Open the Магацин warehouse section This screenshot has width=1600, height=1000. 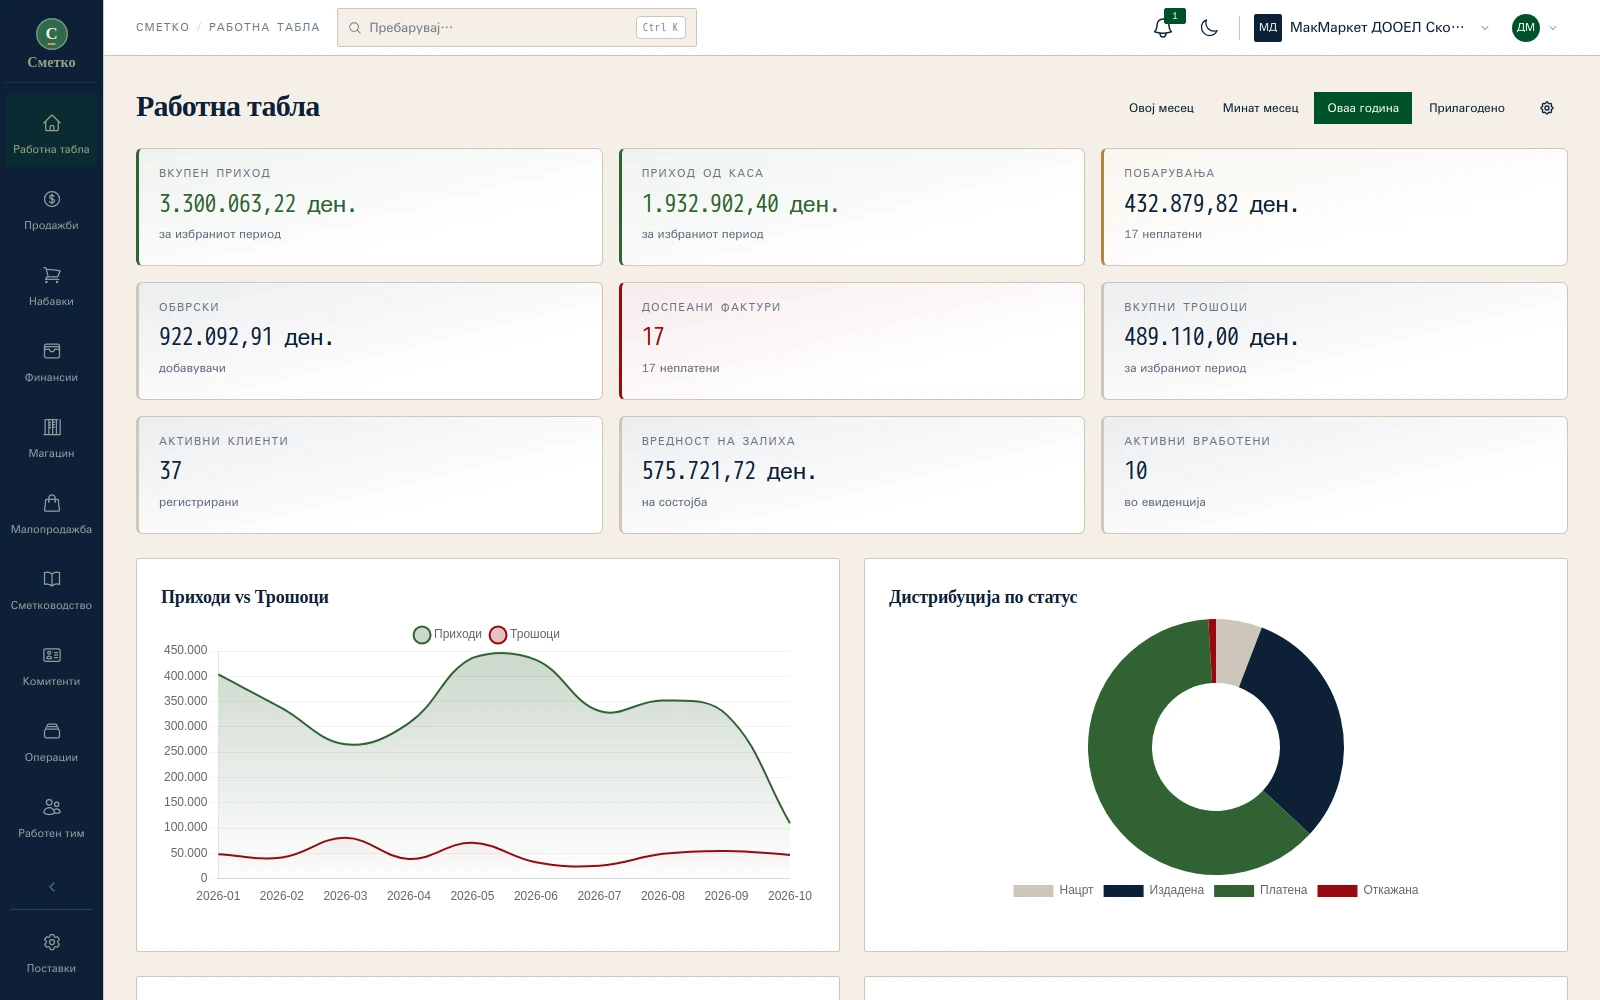[51, 435]
